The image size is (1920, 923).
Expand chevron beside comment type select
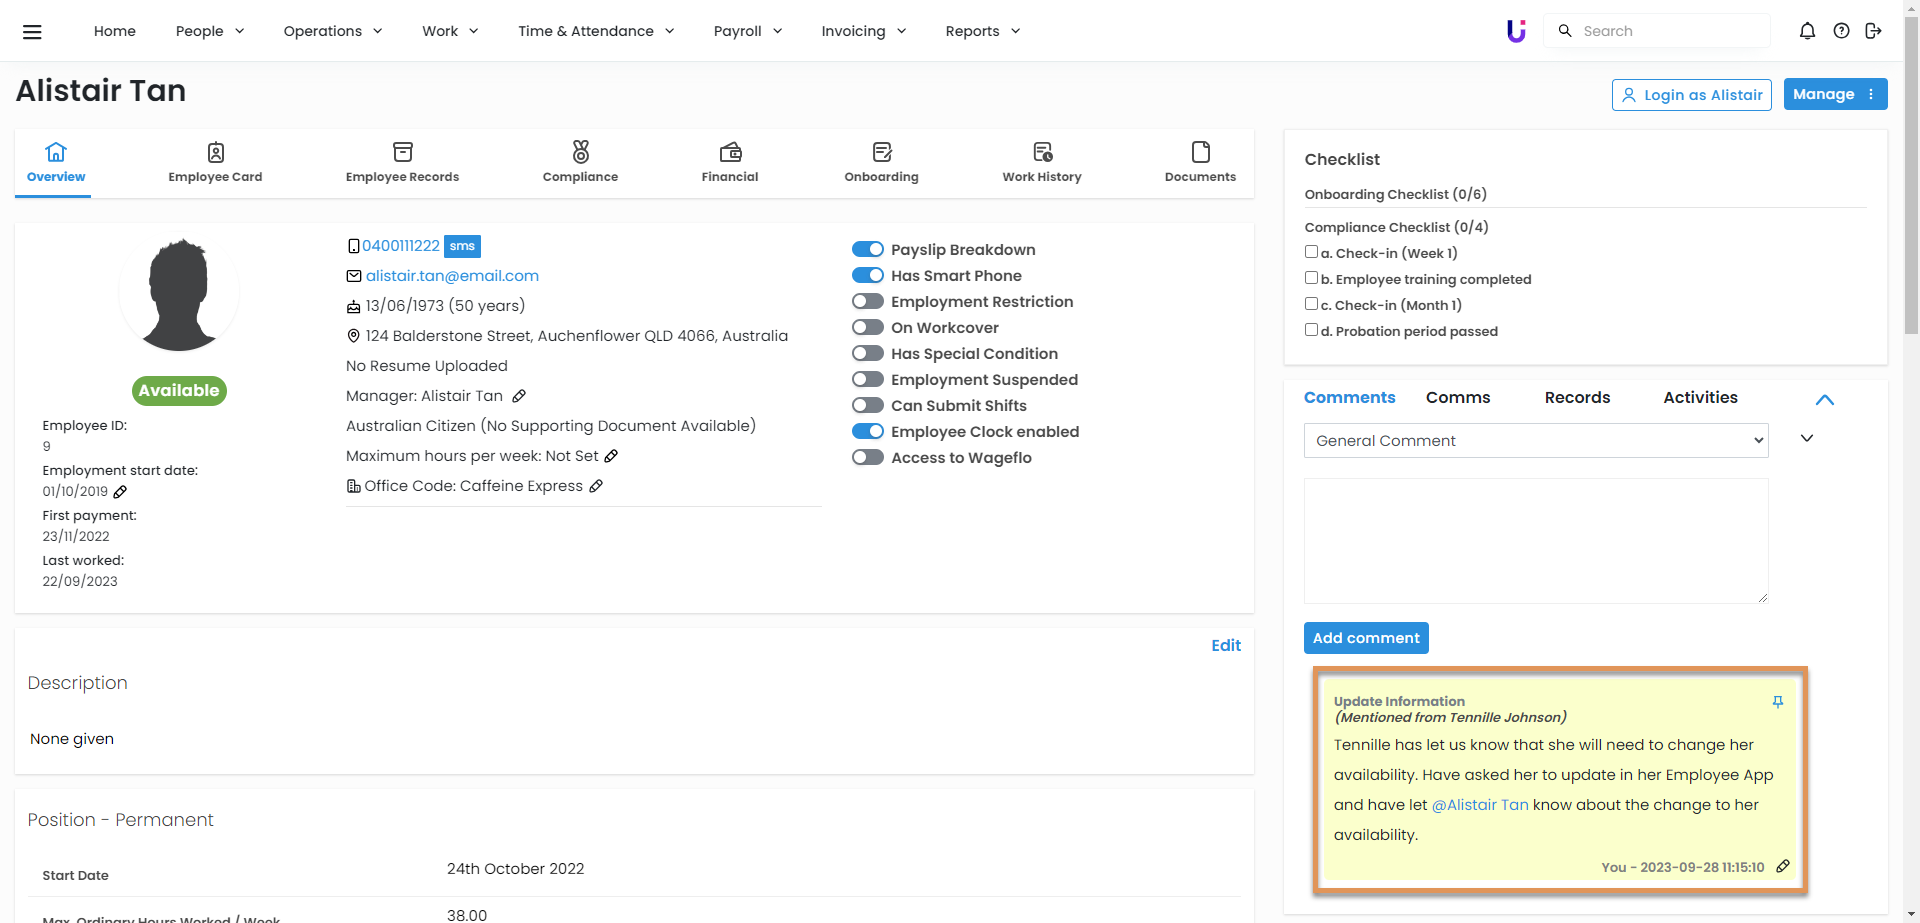pos(1807,438)
